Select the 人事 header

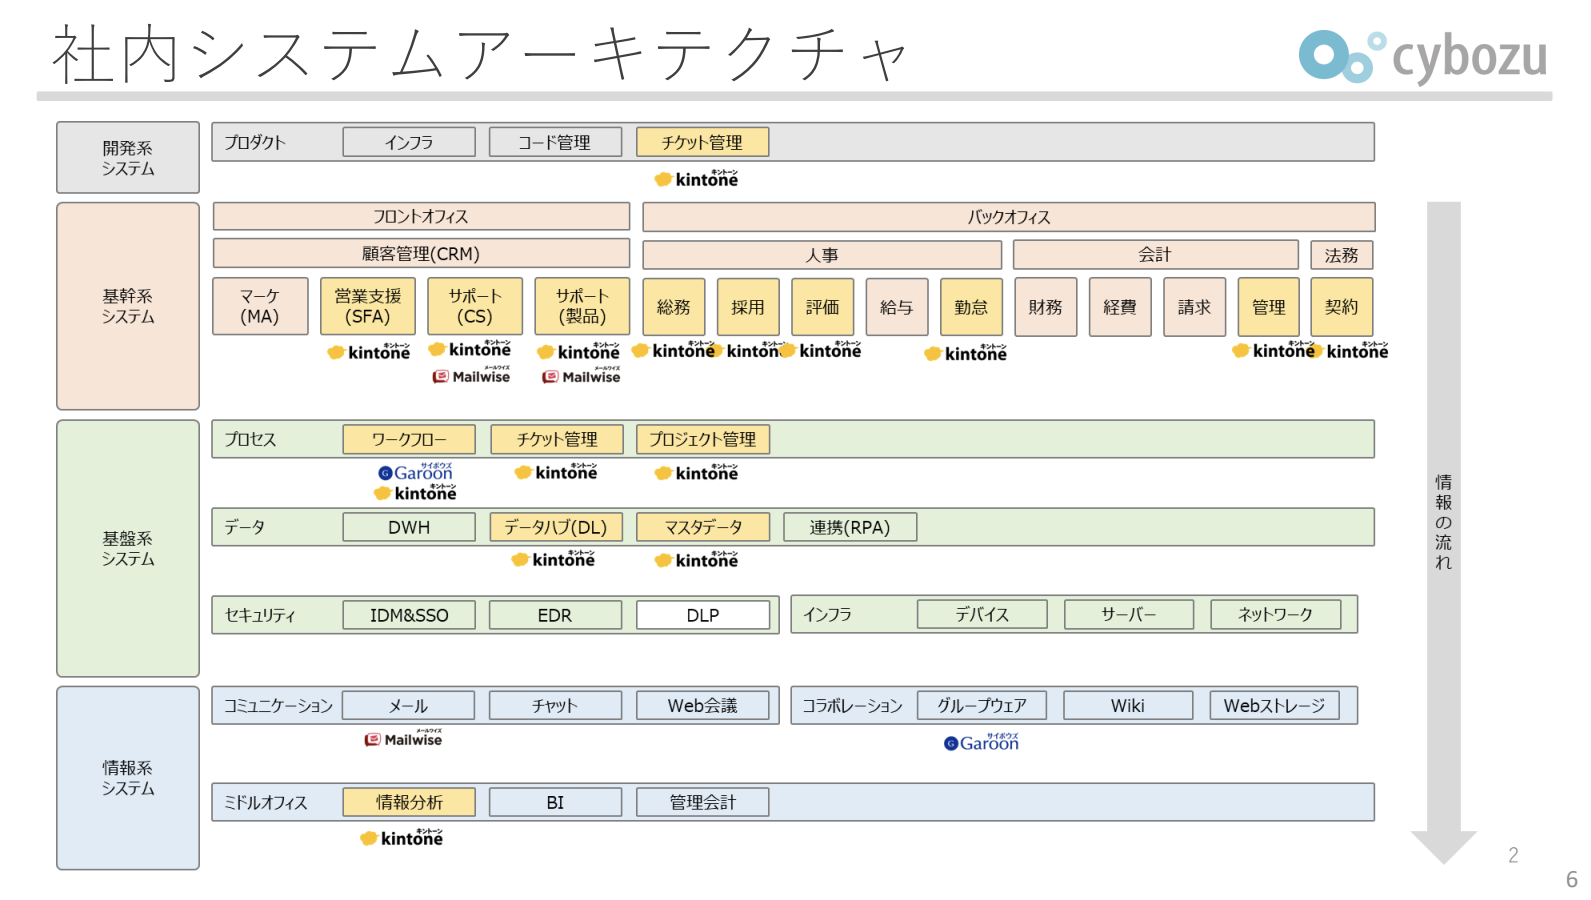point(822,255)
